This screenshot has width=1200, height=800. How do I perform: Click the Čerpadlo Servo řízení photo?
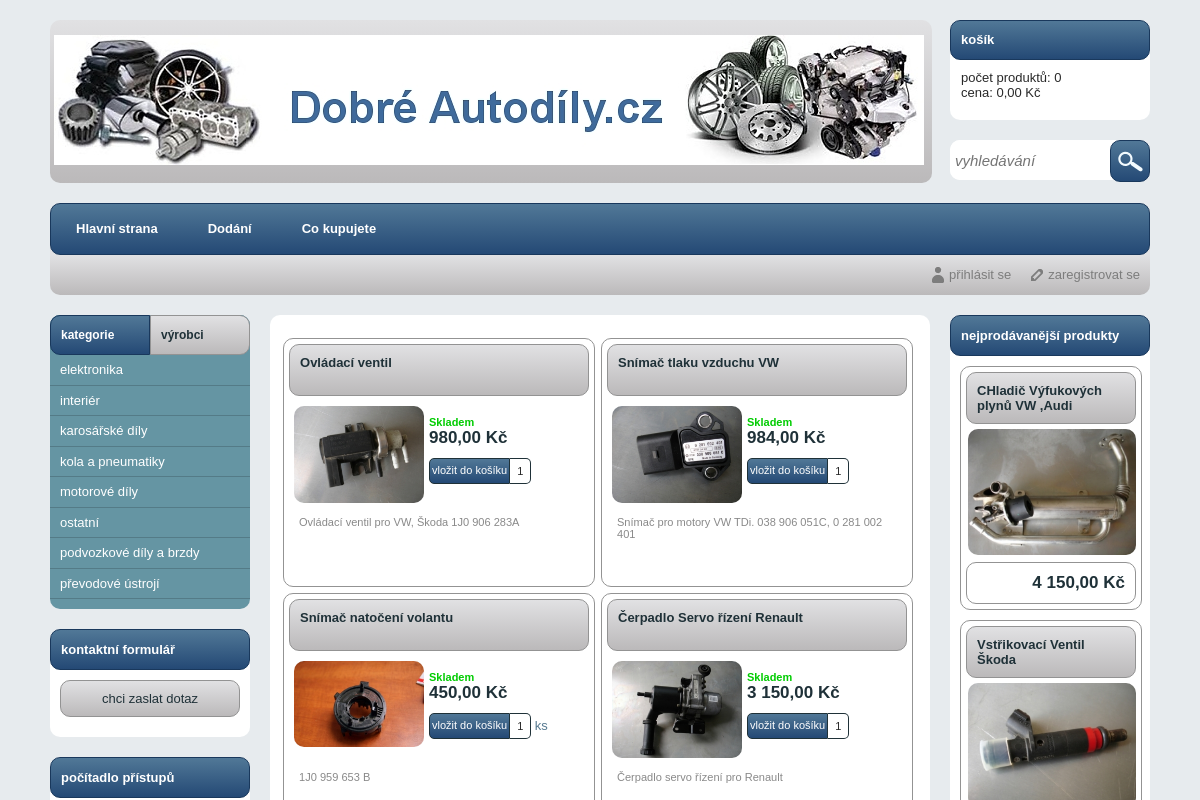coord(677,709)
